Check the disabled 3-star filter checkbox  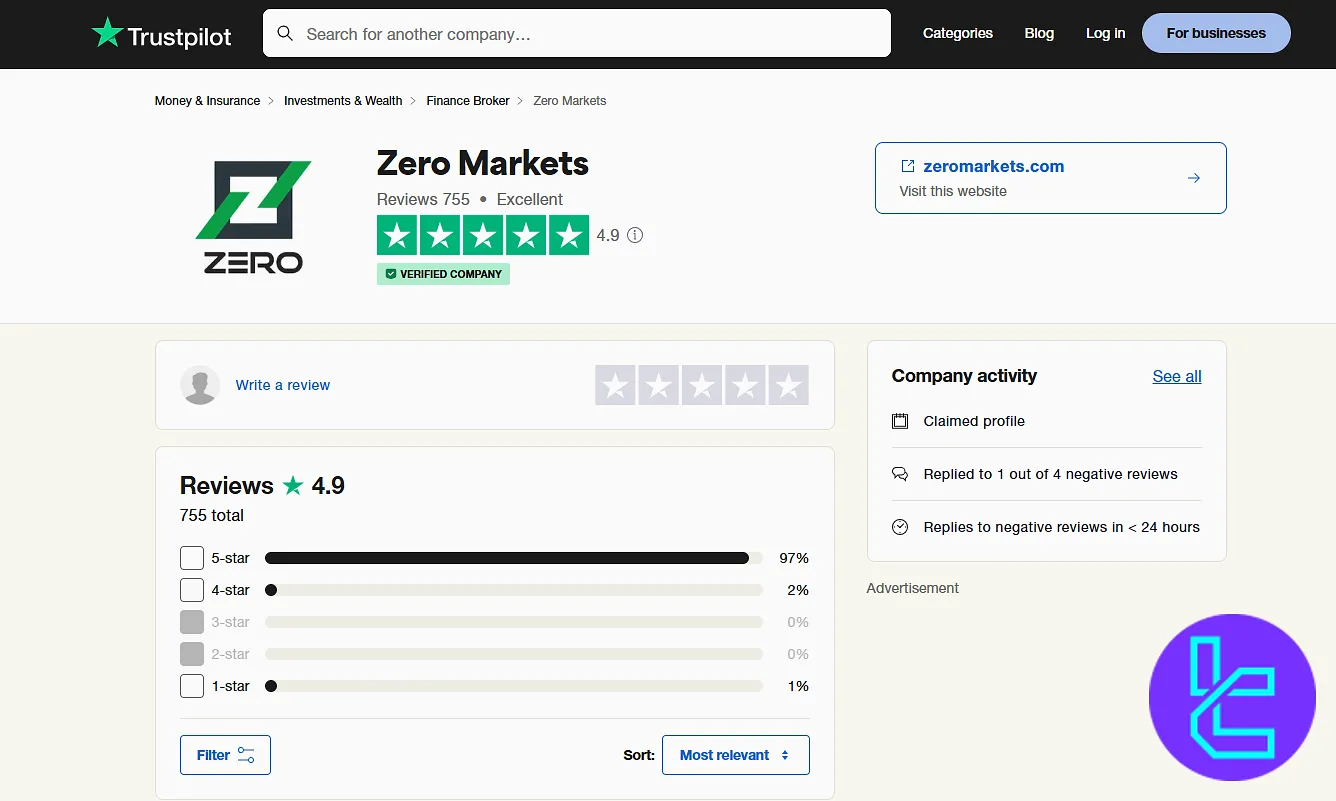[192, 622]
